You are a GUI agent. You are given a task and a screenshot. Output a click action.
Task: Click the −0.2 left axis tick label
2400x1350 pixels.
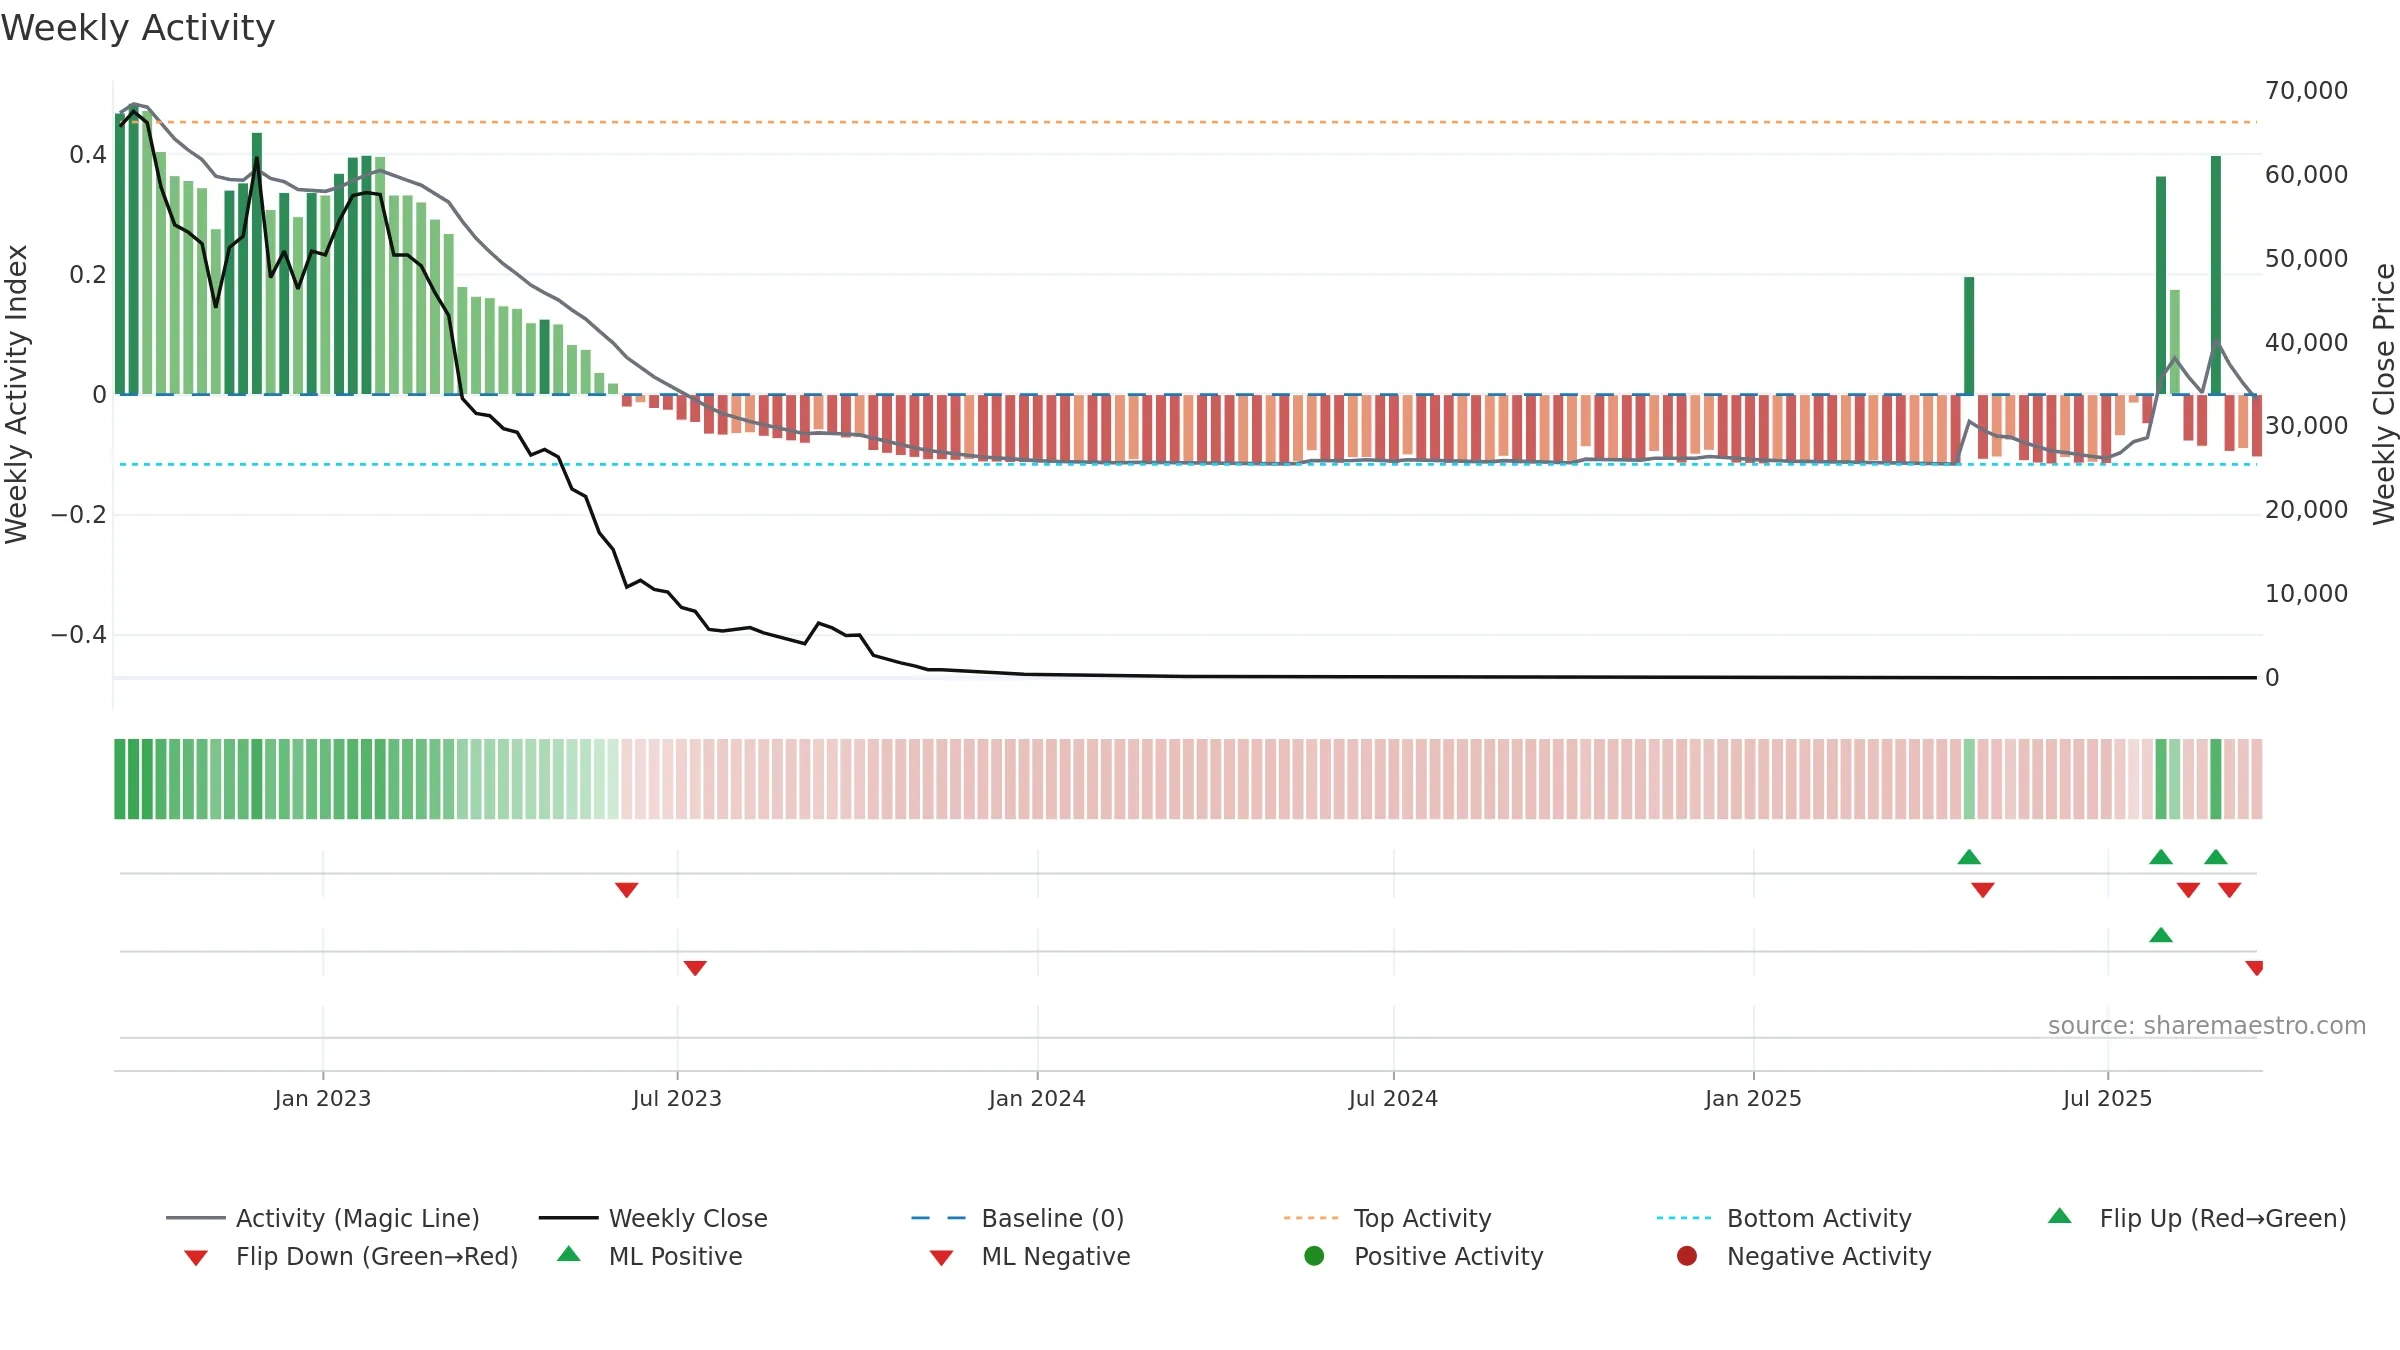(x=79, y=515)
